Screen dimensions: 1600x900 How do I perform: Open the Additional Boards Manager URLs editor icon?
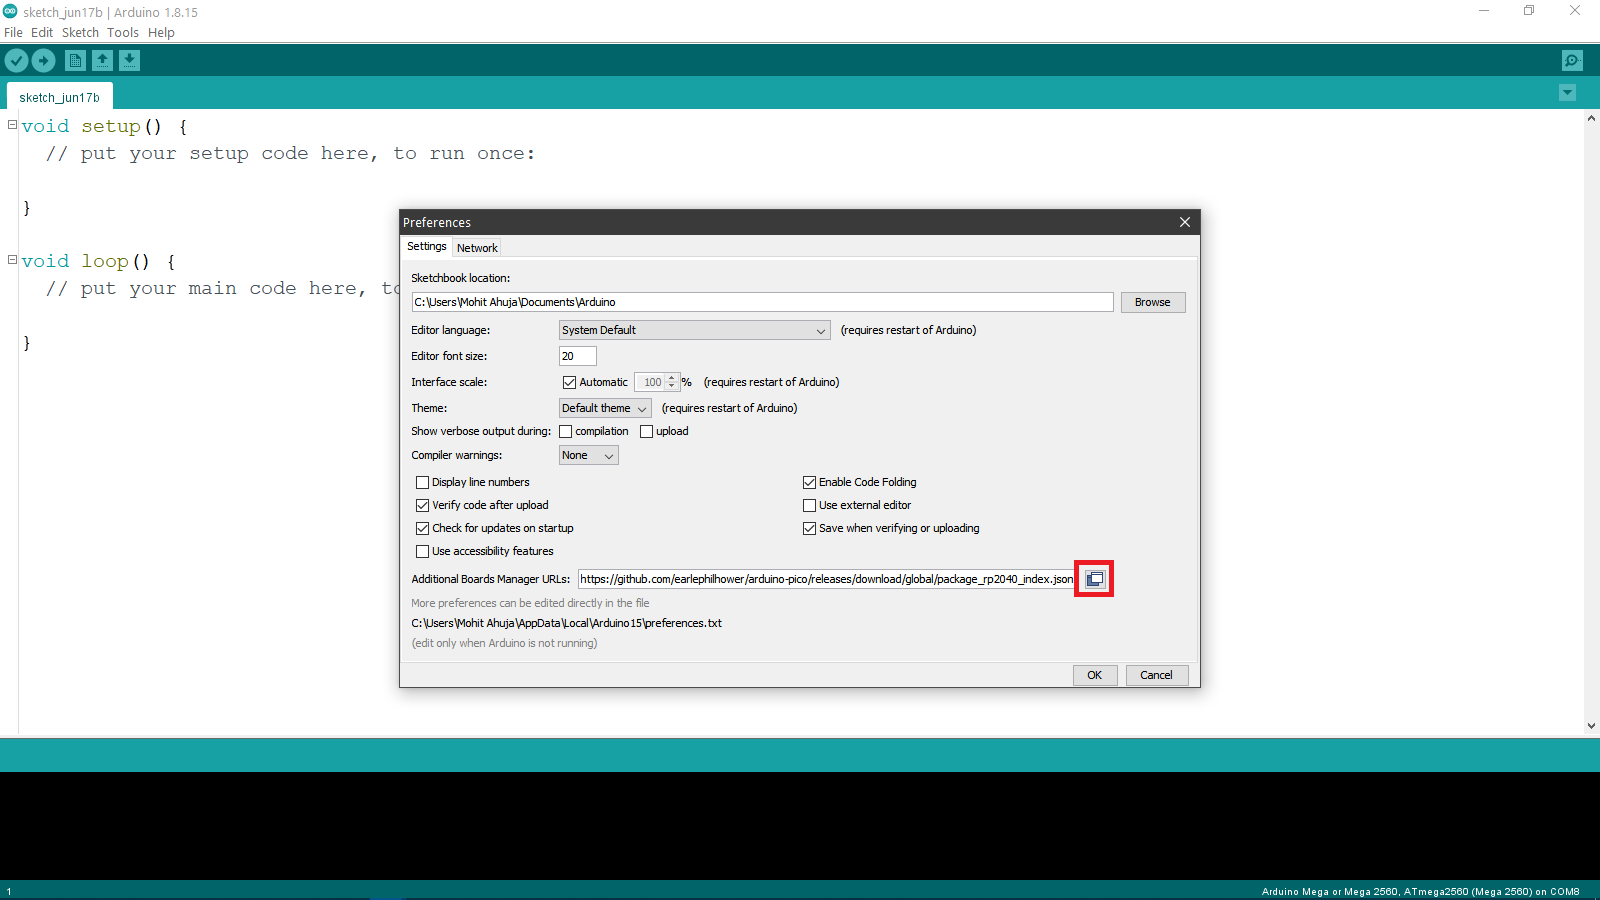tap(1095, 579)
